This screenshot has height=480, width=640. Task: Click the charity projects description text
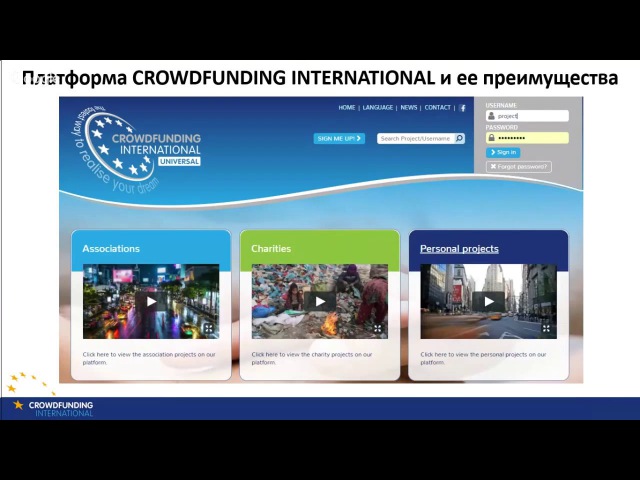coord(312,358)
